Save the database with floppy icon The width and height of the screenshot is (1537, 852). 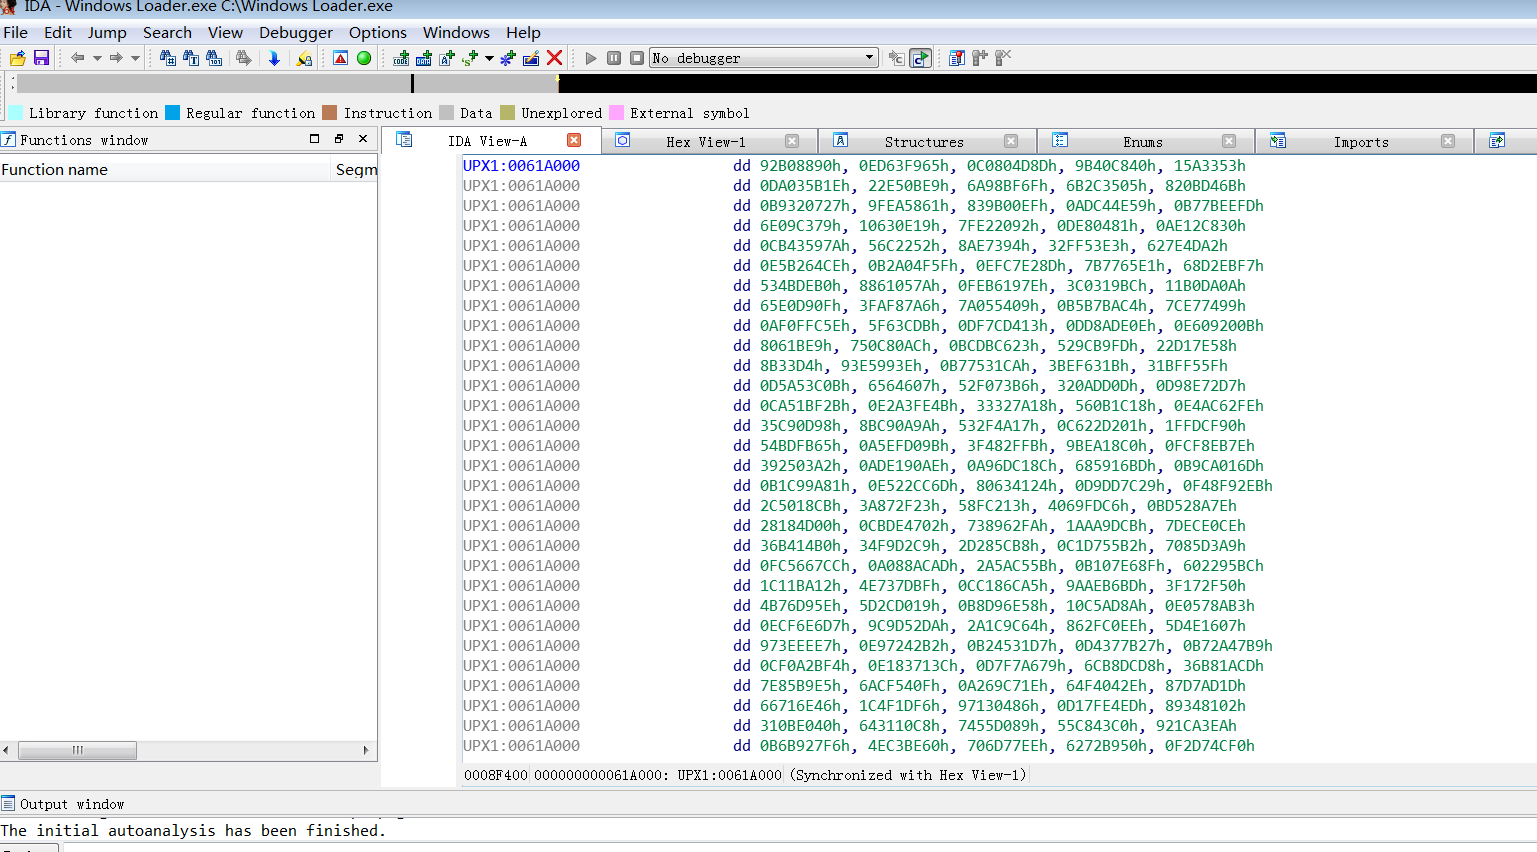pyautogui.click(x=41, y=58)
